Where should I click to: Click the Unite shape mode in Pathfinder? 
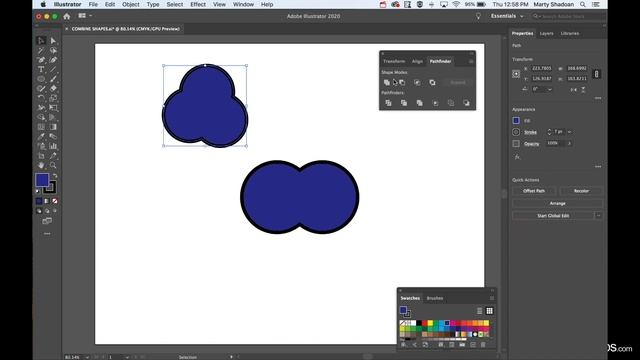click(x=387, y=82)
